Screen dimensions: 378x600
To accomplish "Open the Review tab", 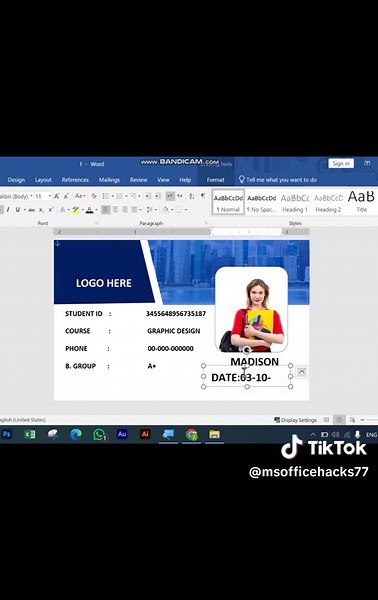I will 138,179.
